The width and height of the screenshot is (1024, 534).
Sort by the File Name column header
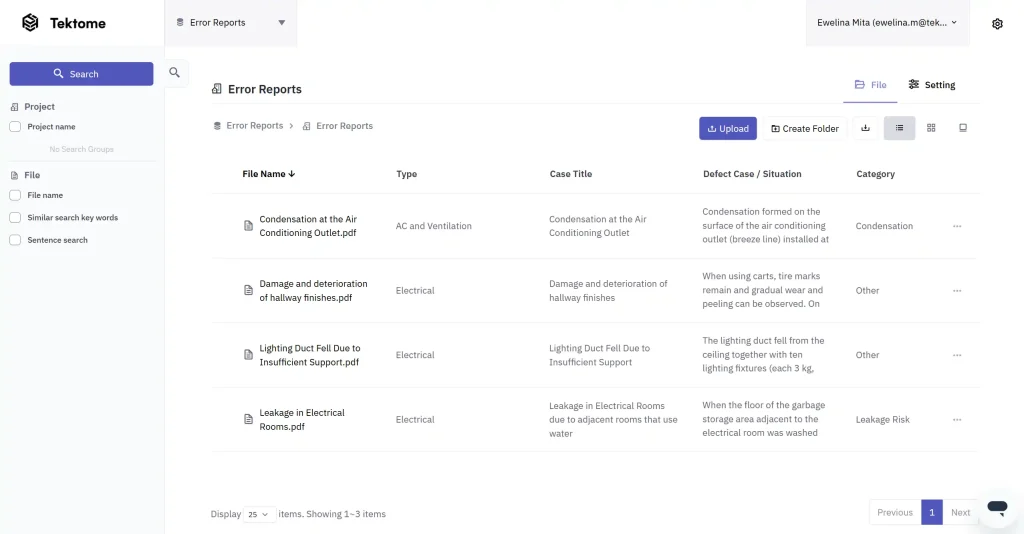268,174
